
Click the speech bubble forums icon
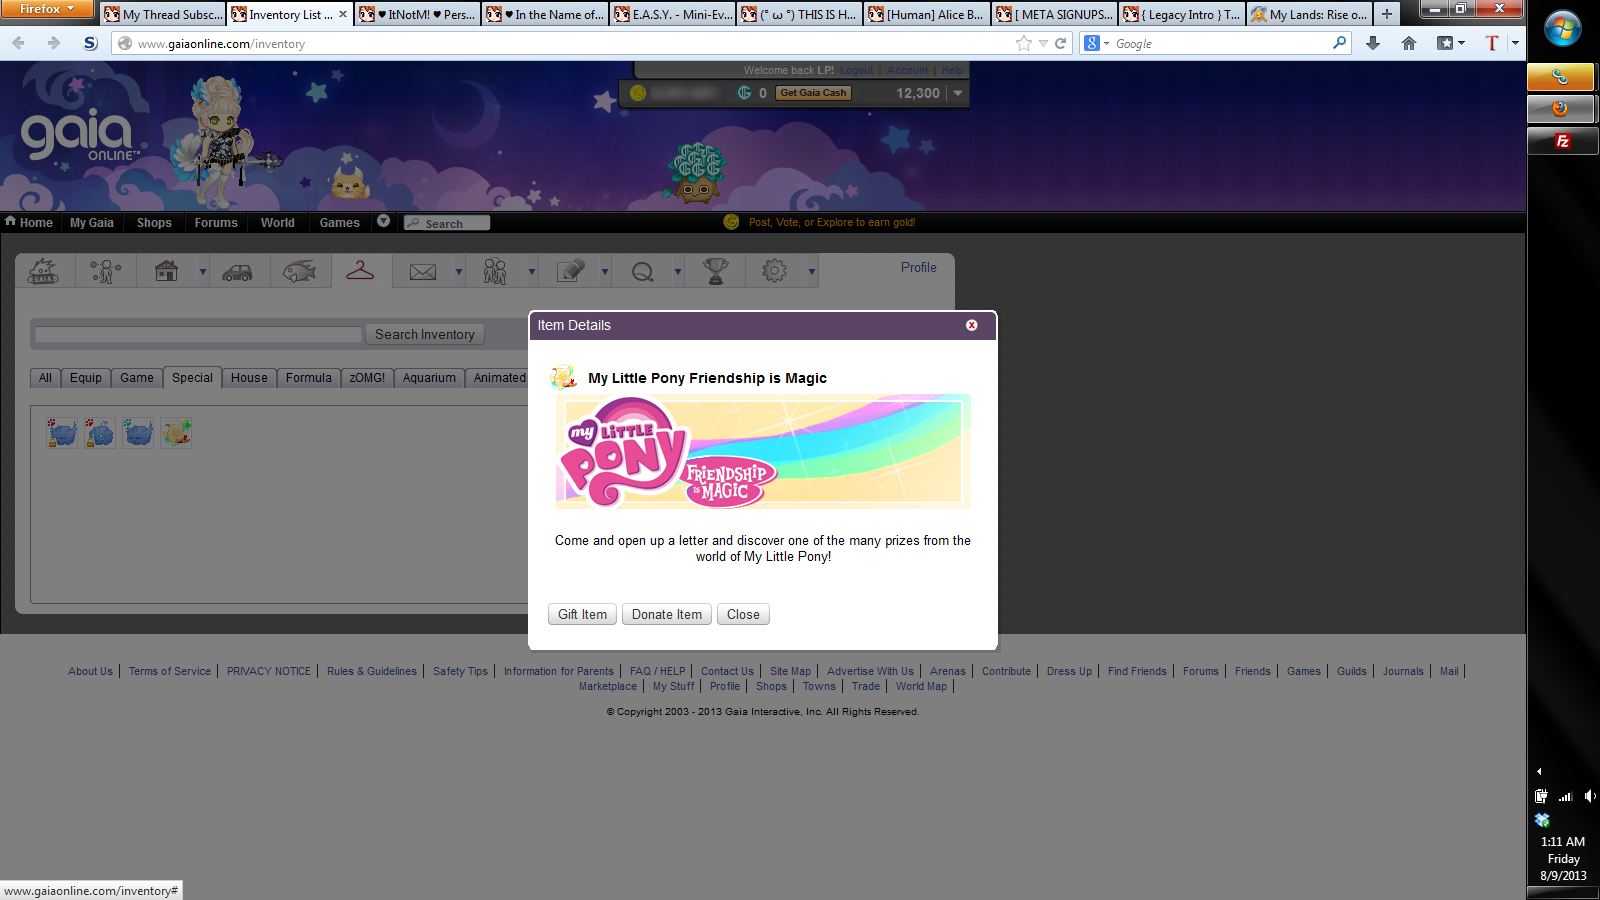click(x=643, y=272)
